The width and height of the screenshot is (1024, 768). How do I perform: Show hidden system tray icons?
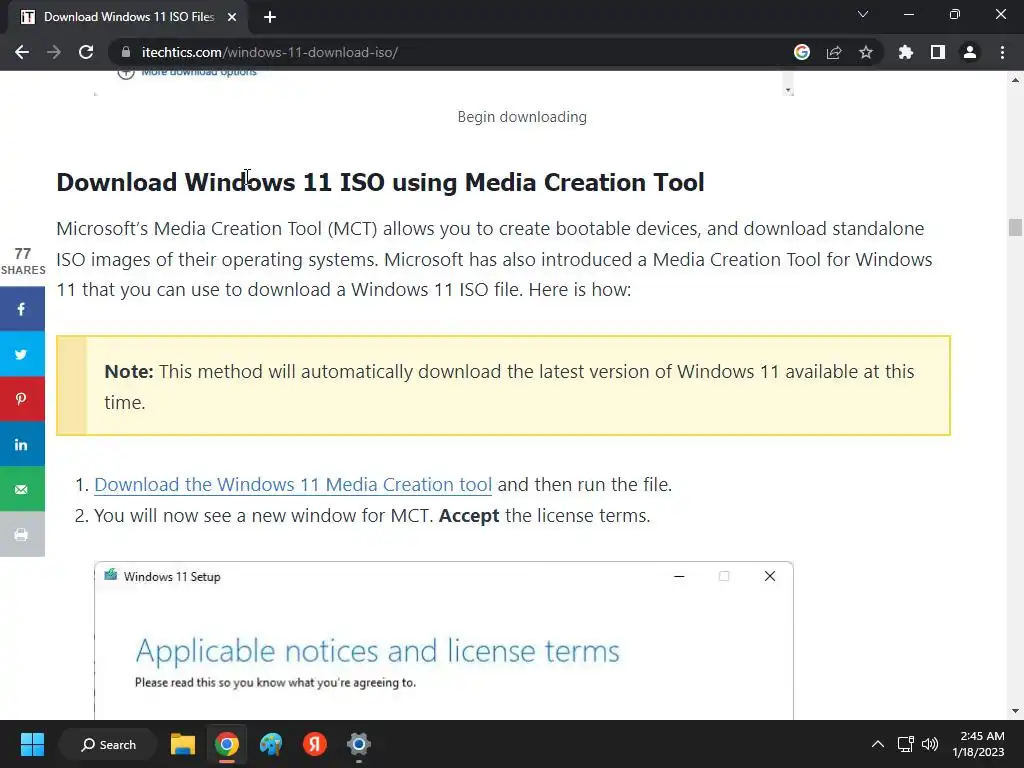(x=878, y=744)
